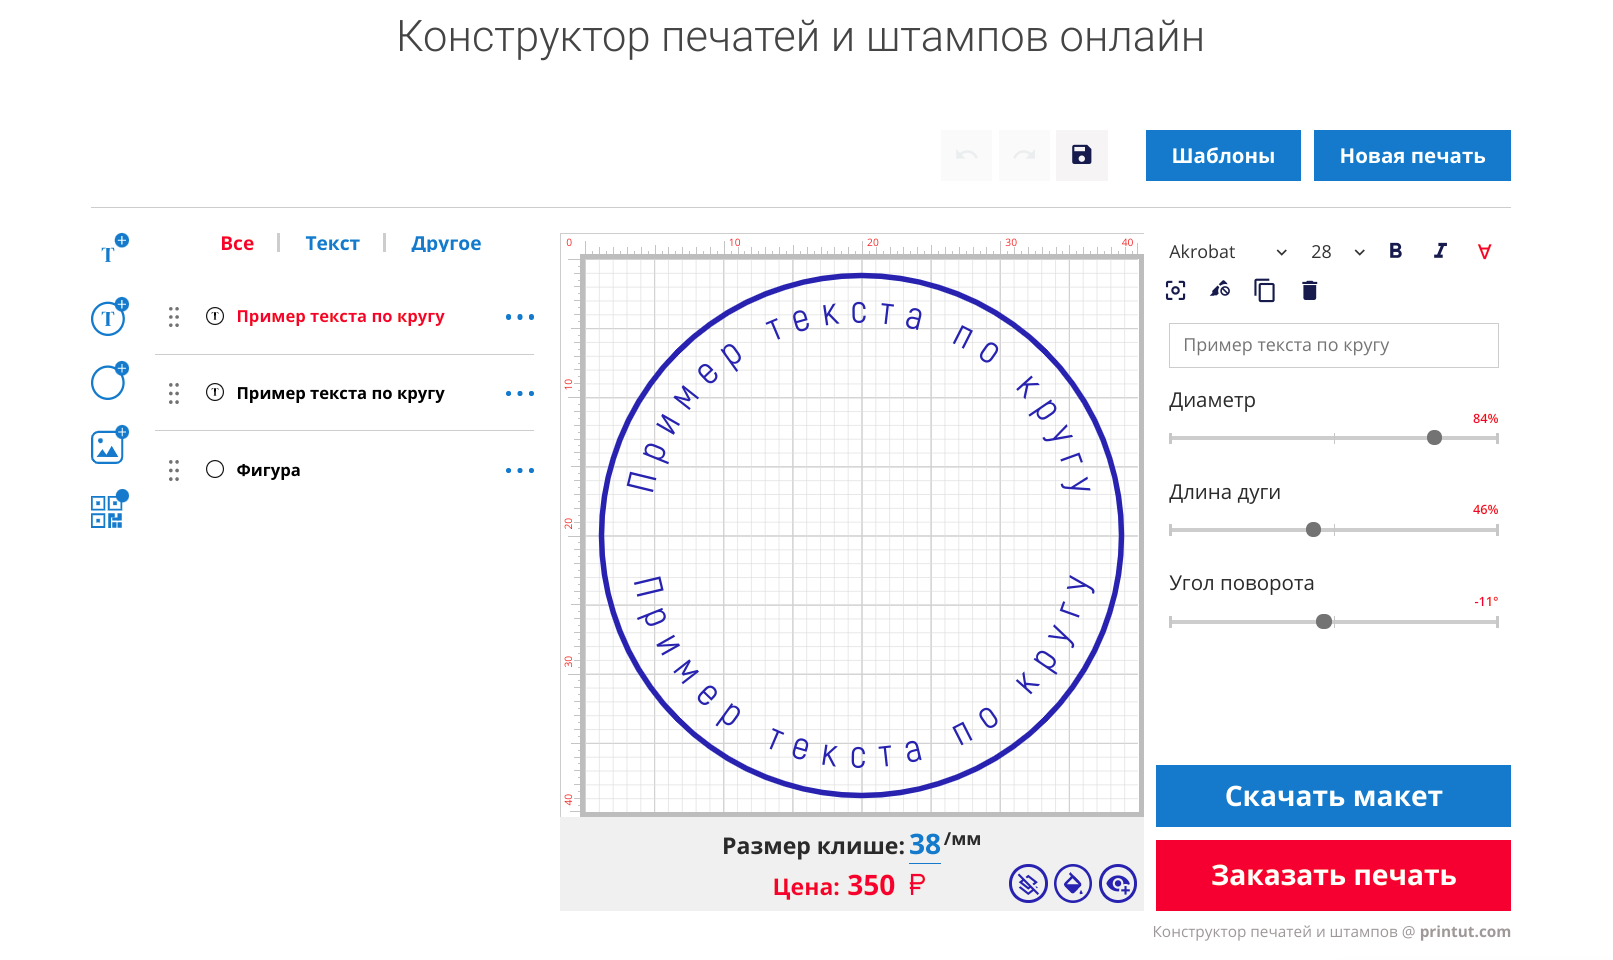Viewport: 1613px width, 960px height.
Task: Click the Диаметр slider handle
Action: pos(1434,438)
